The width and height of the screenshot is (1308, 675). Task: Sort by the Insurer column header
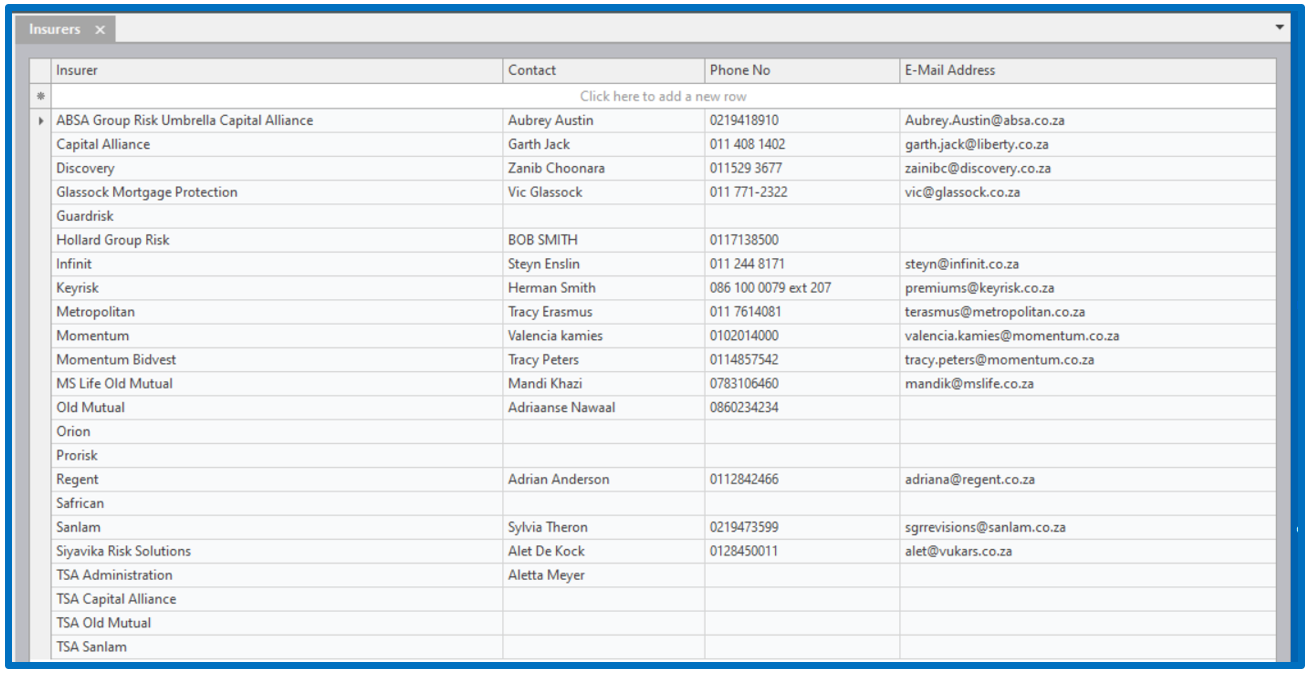pos(277,70)
